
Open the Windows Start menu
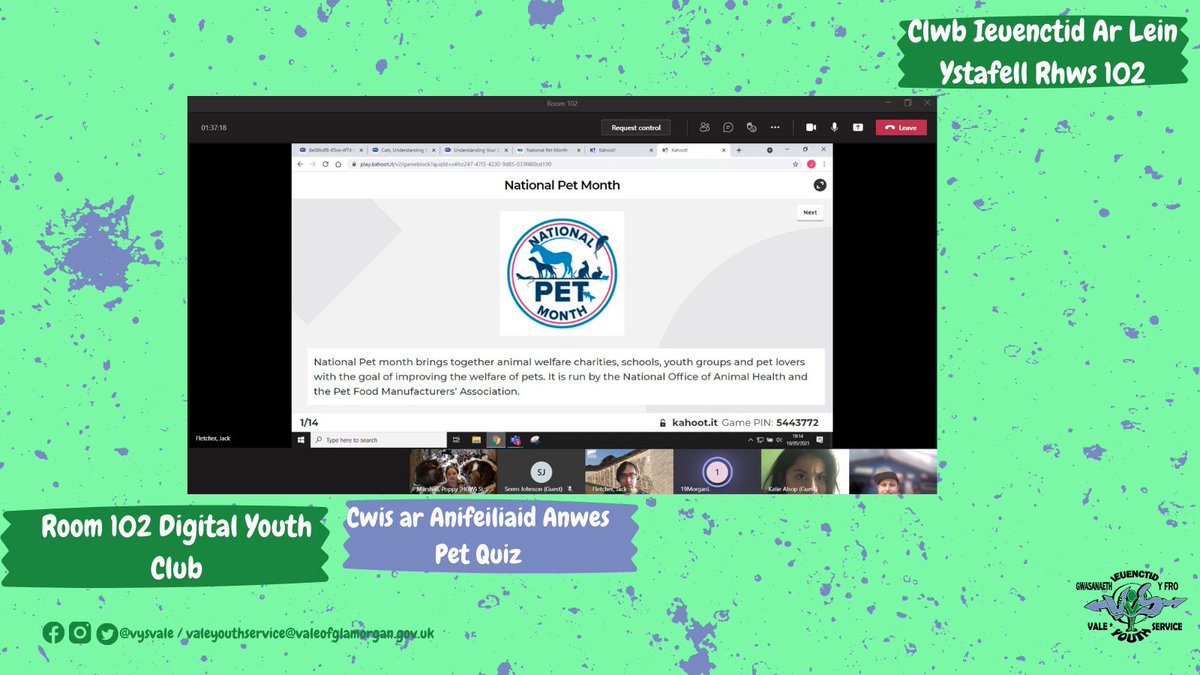(301, 440)
